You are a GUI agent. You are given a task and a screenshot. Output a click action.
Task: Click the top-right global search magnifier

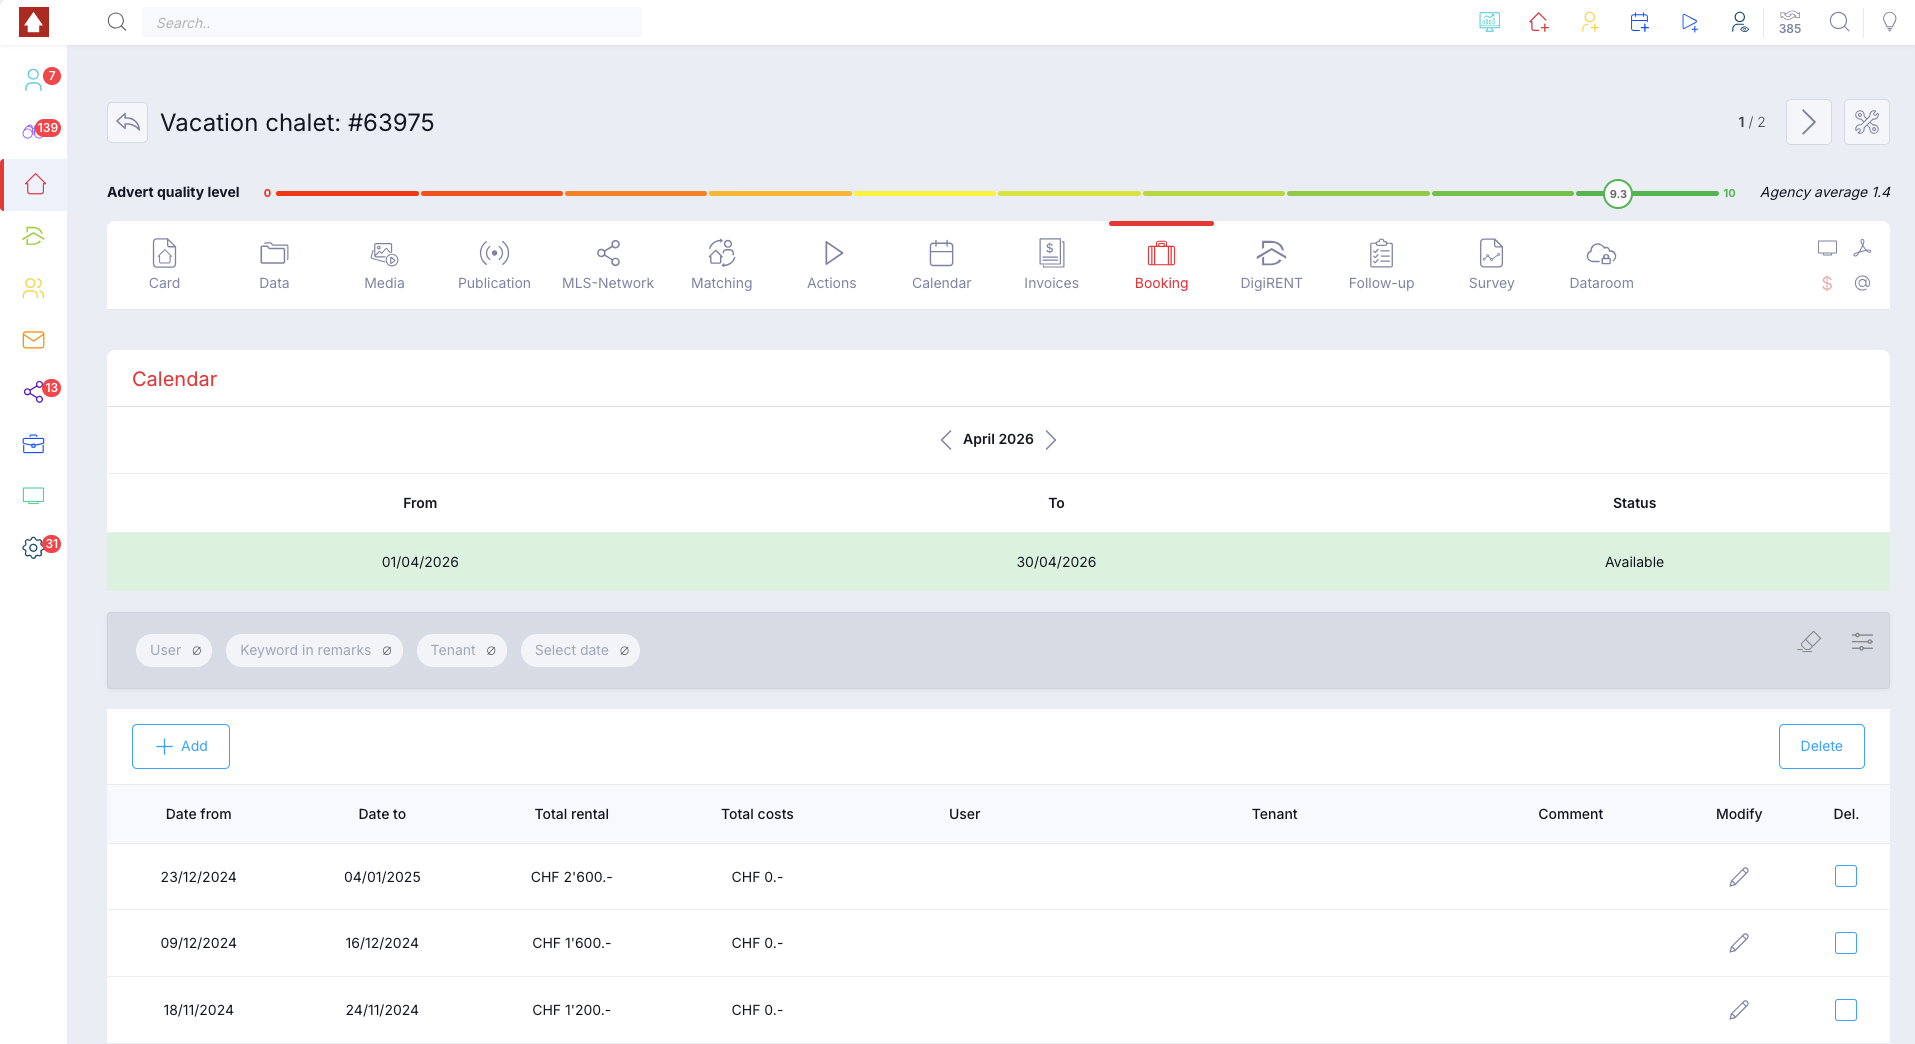point(1839,22)
